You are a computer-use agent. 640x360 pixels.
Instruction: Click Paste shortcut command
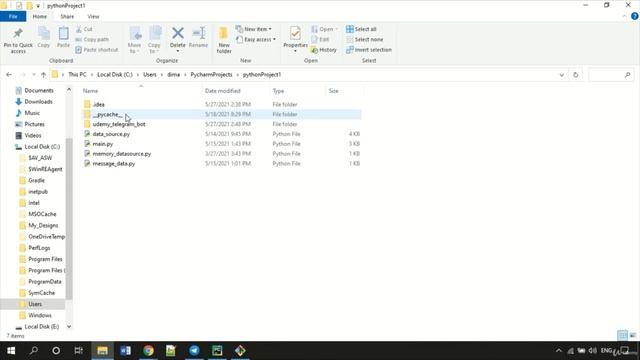click(x=97, y=50)
